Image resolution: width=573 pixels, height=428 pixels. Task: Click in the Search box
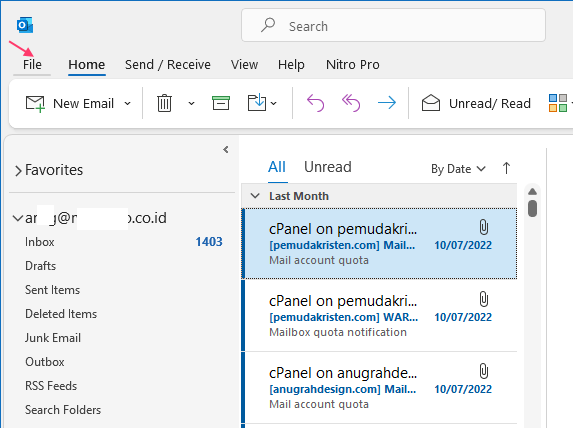(393, 25)
